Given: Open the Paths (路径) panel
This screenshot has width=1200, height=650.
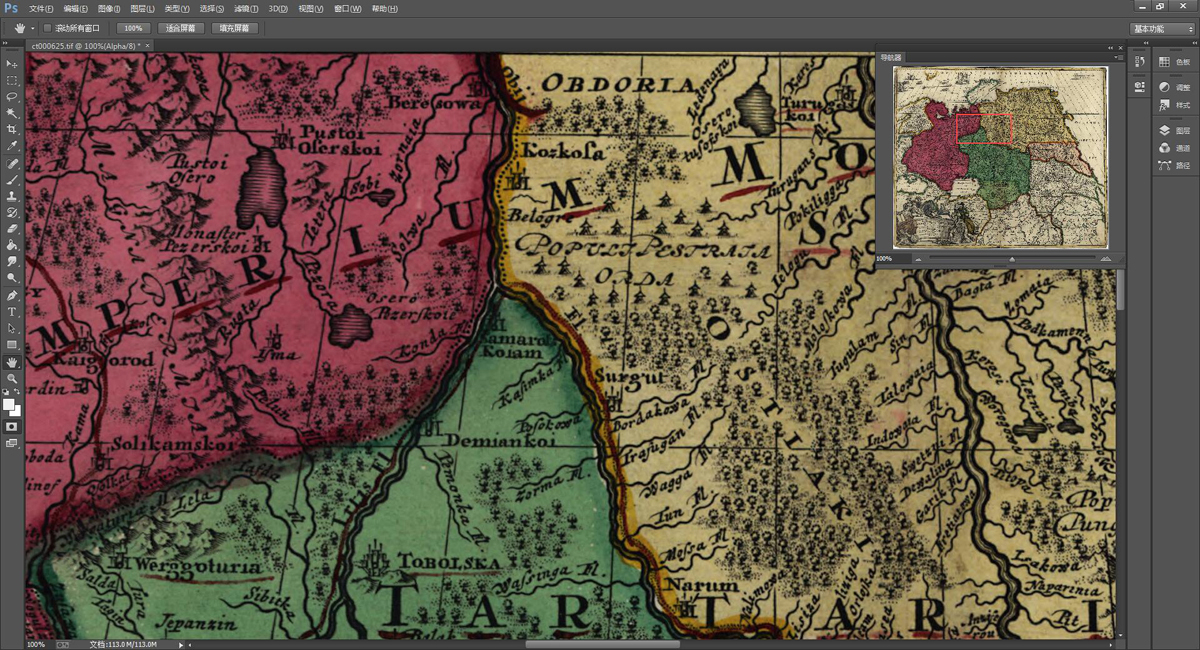Looking at the screenshot, I should point(1175,166).
